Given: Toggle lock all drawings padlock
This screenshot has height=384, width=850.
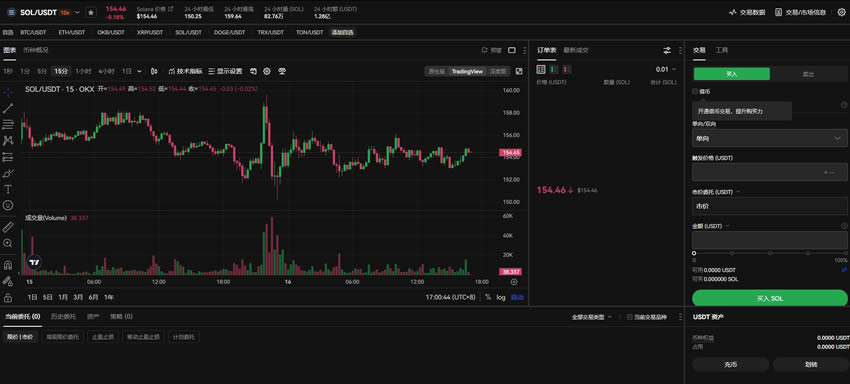Looking at the screenshot, I should [x=8, y=298].
